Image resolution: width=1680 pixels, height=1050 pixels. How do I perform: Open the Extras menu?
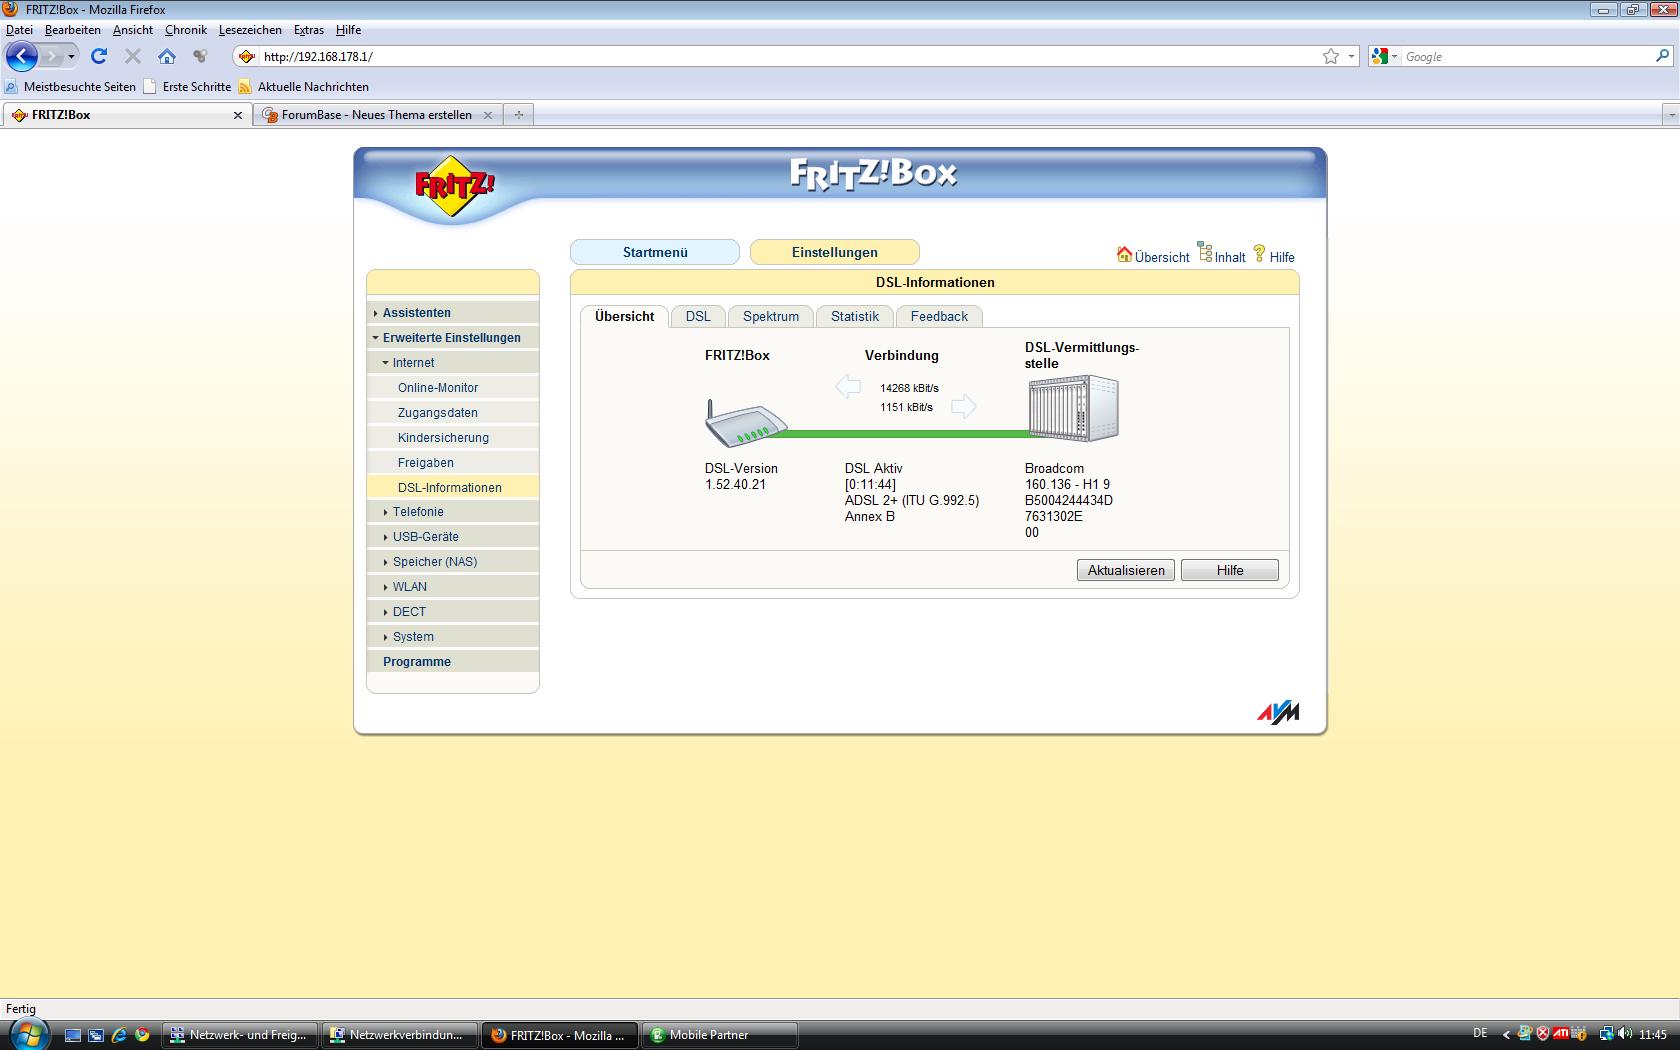pos(309,30)
